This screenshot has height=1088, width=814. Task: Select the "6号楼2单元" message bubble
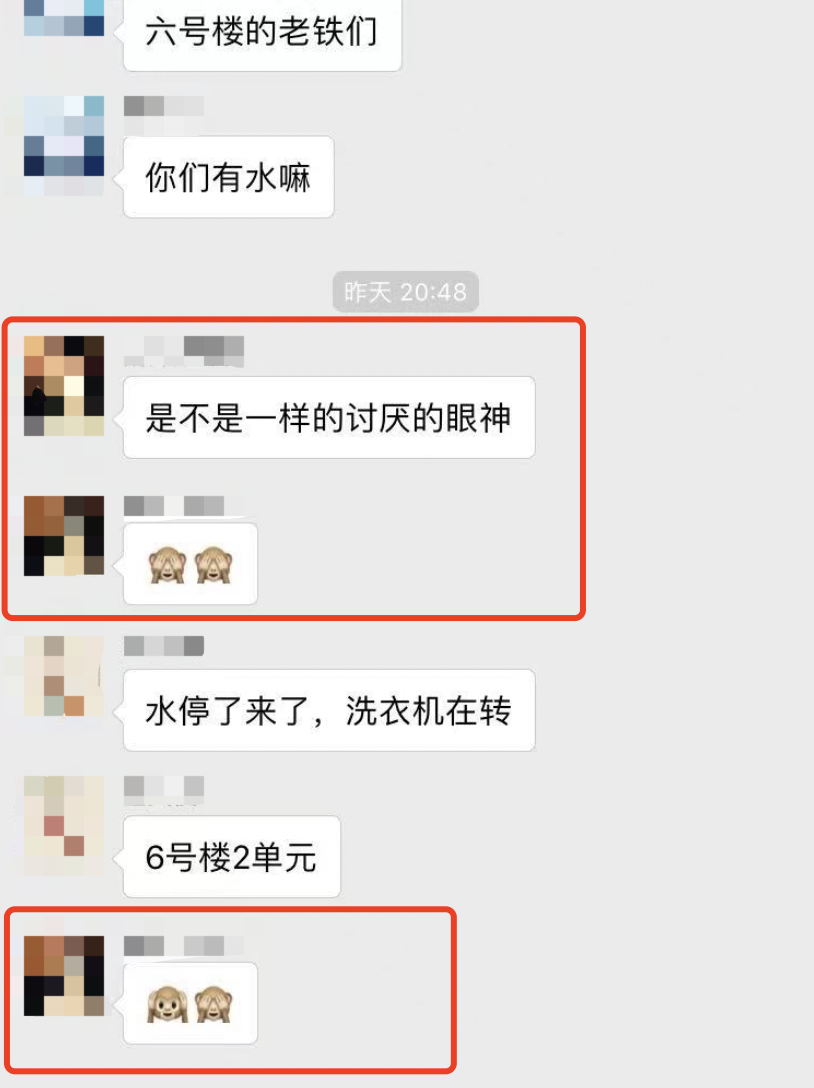point(232,856)
